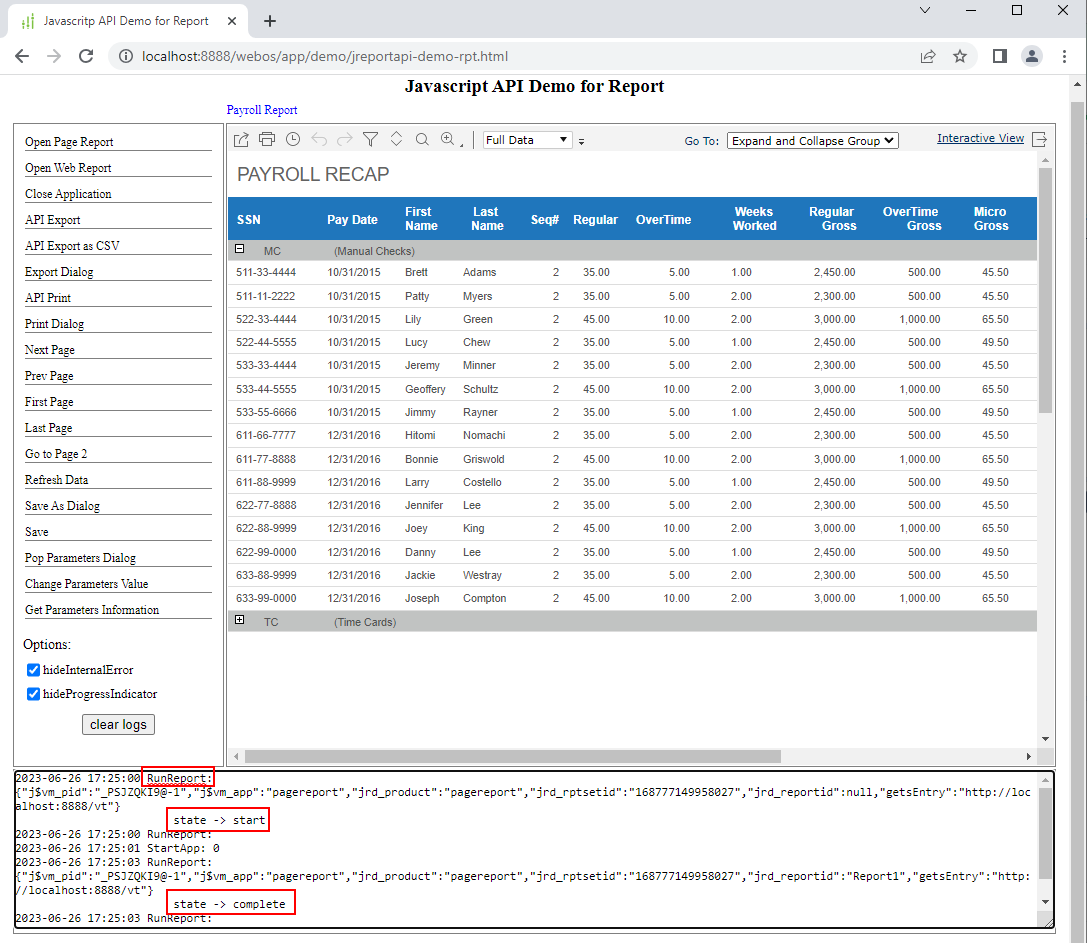Click the Export toolbar icon
The width and height of the screenshot is (1087, 943).
tap(241, 139)
